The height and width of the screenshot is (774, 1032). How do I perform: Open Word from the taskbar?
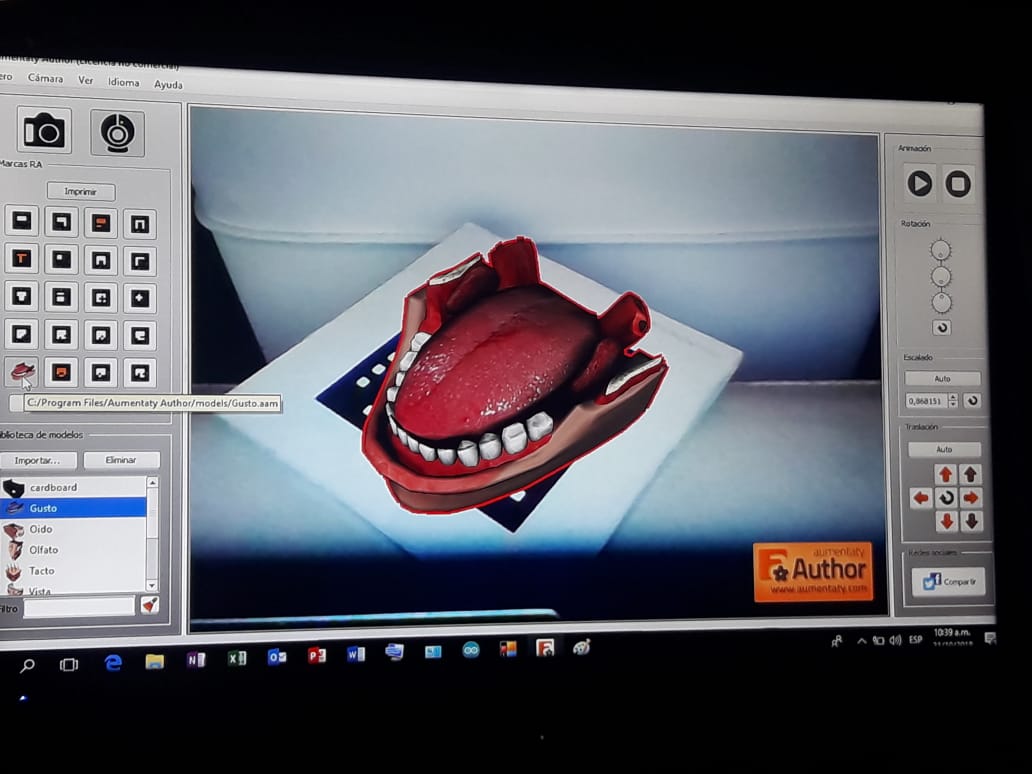click(x=355, y=654)
